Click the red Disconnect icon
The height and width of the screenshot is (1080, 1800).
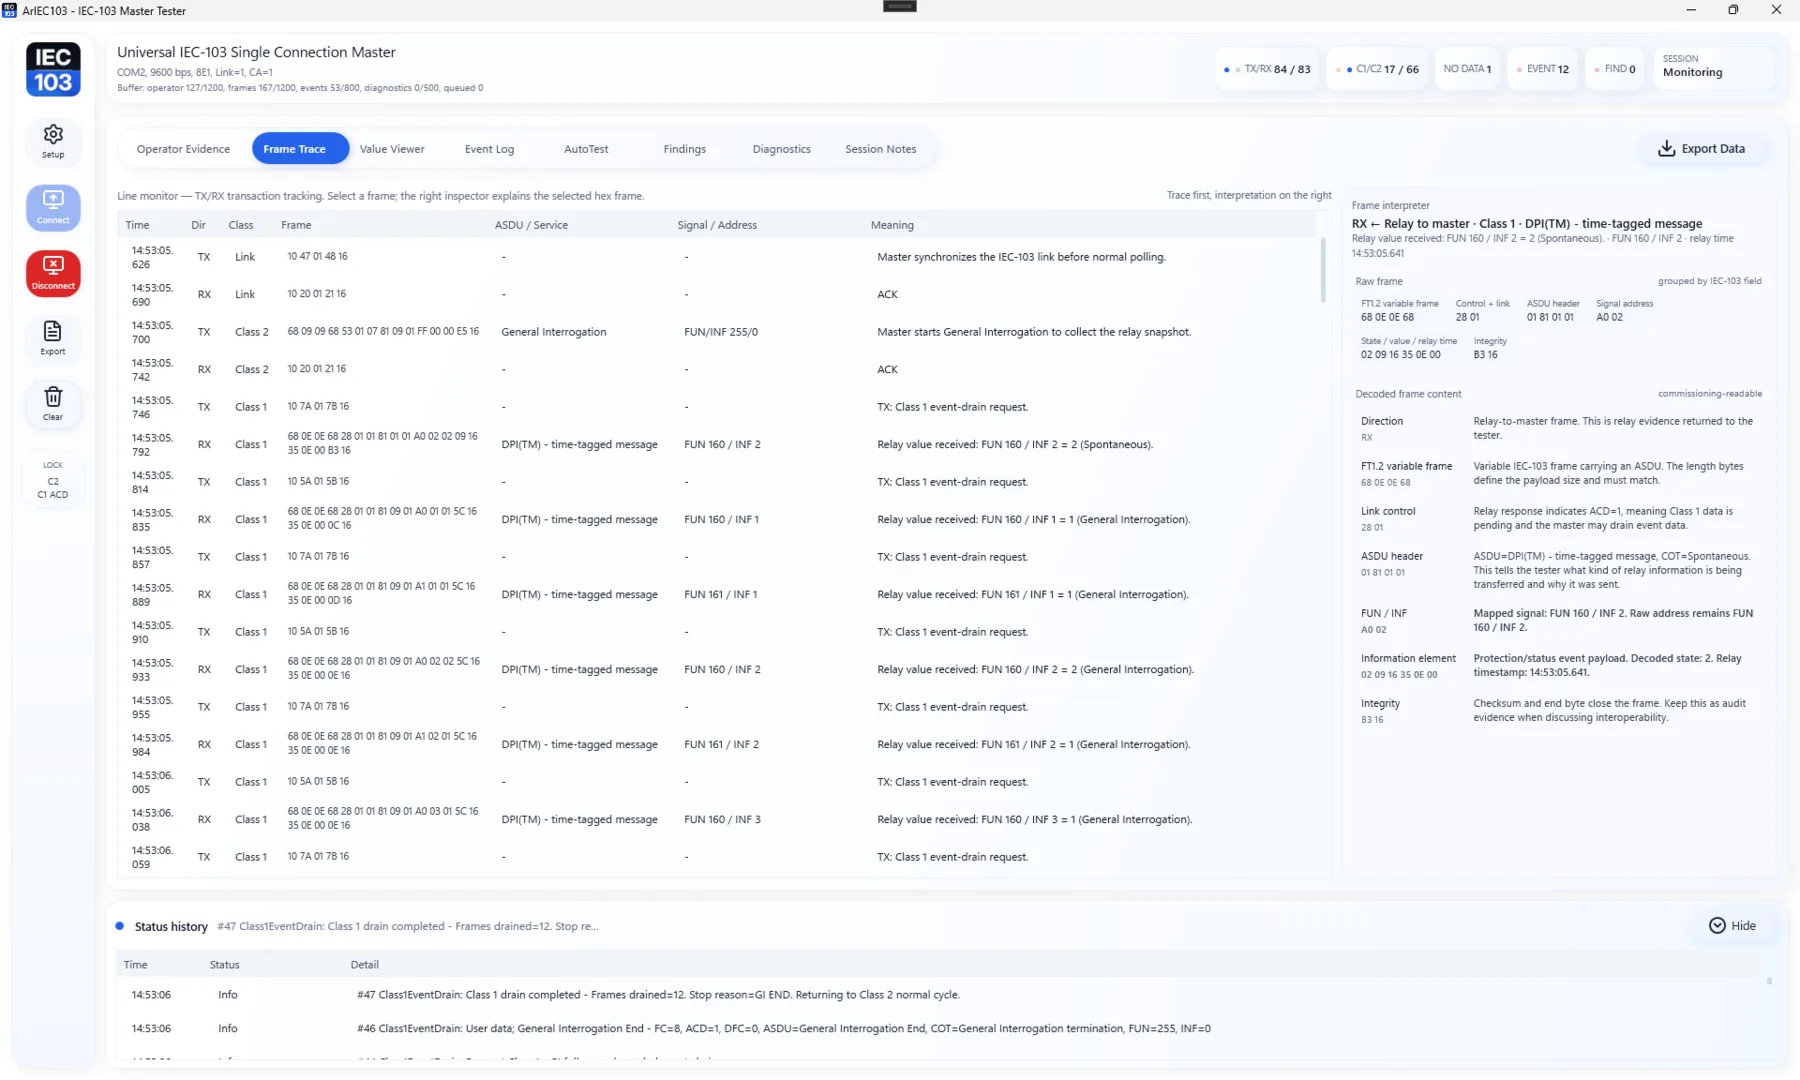click(x=53, y=273)
